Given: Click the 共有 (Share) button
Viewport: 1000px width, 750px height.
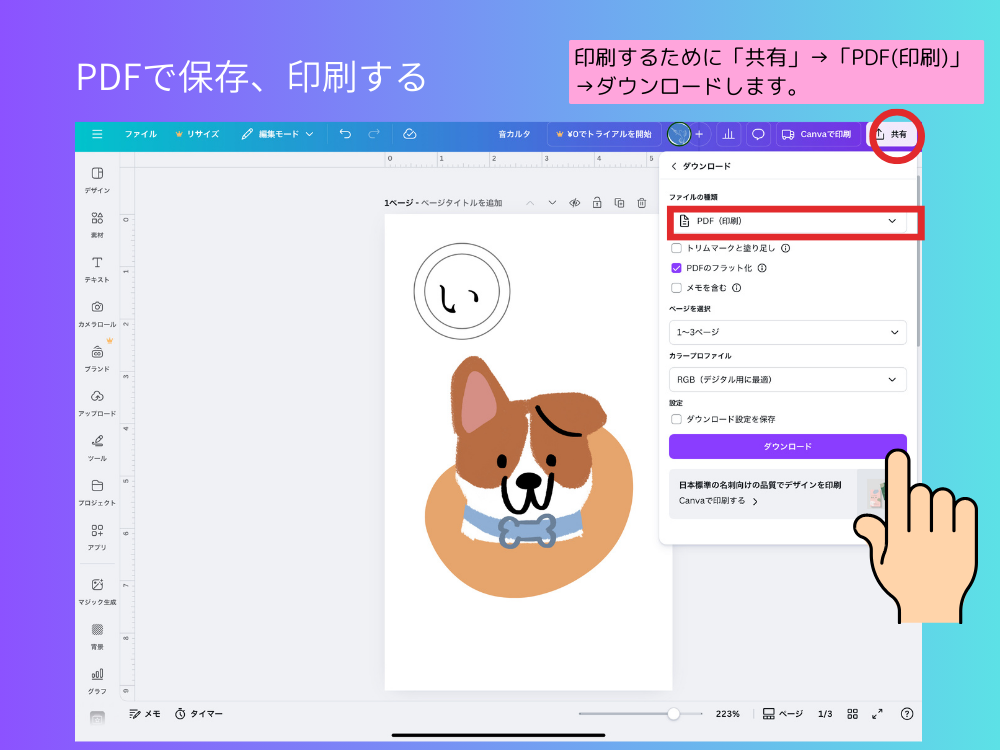Looking at the screenshot, I should click(x=893, y=133).
